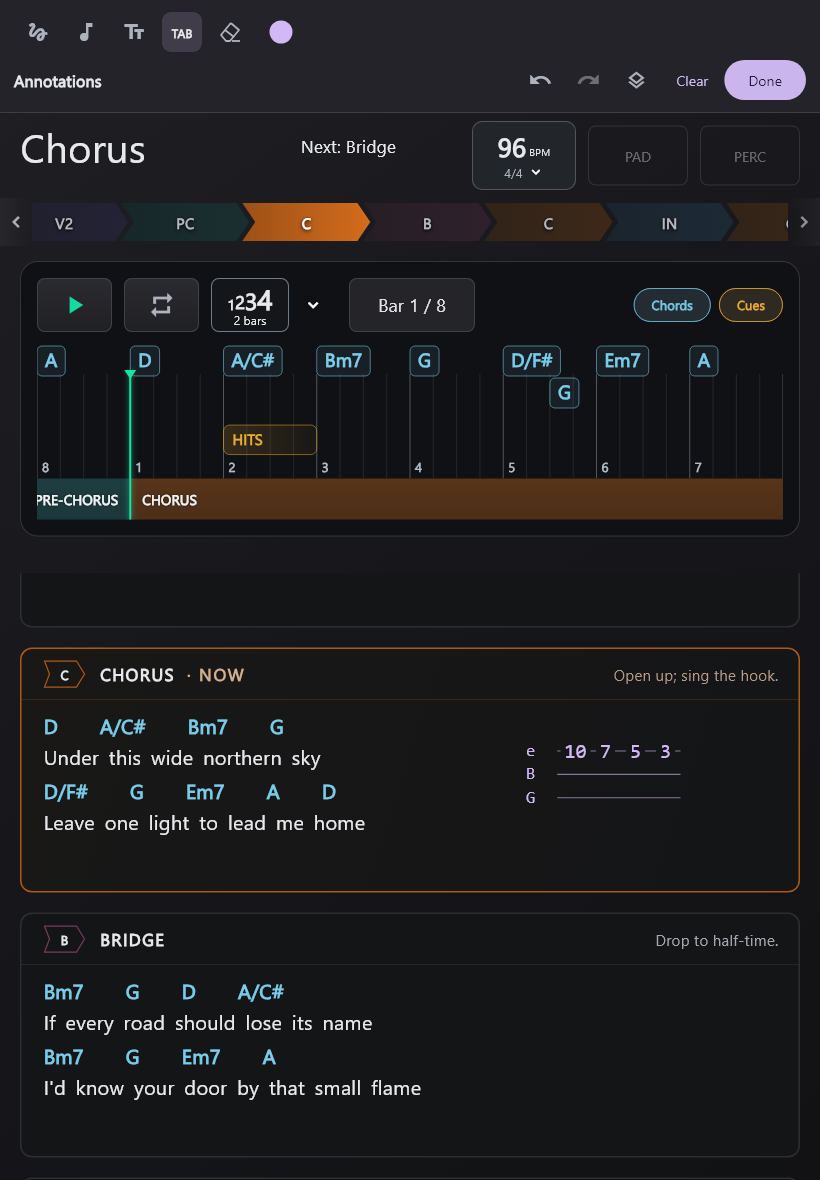The height and width of the screenshot is (1180, 820).
Task: Expand the 4/4 time signature chevron
Action: pyautogui.click(x=536, y=172)
